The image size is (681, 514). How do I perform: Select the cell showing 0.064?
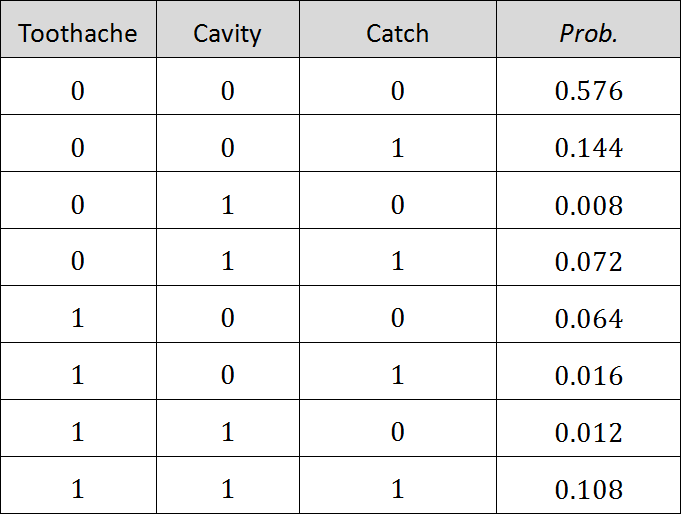click(x=588, y=319)
